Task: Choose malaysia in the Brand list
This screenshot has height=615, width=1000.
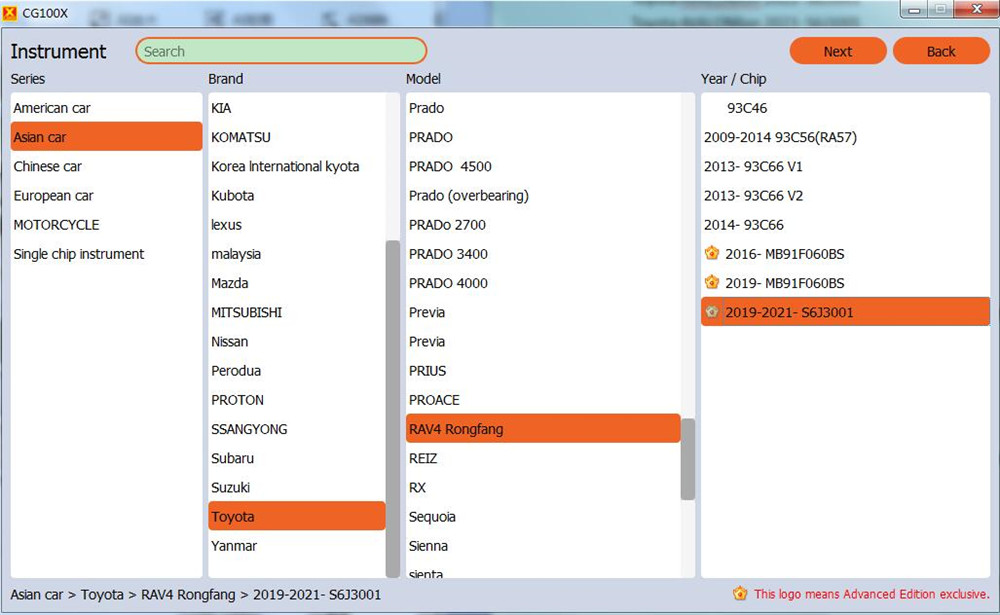Action: pos(297,254)
